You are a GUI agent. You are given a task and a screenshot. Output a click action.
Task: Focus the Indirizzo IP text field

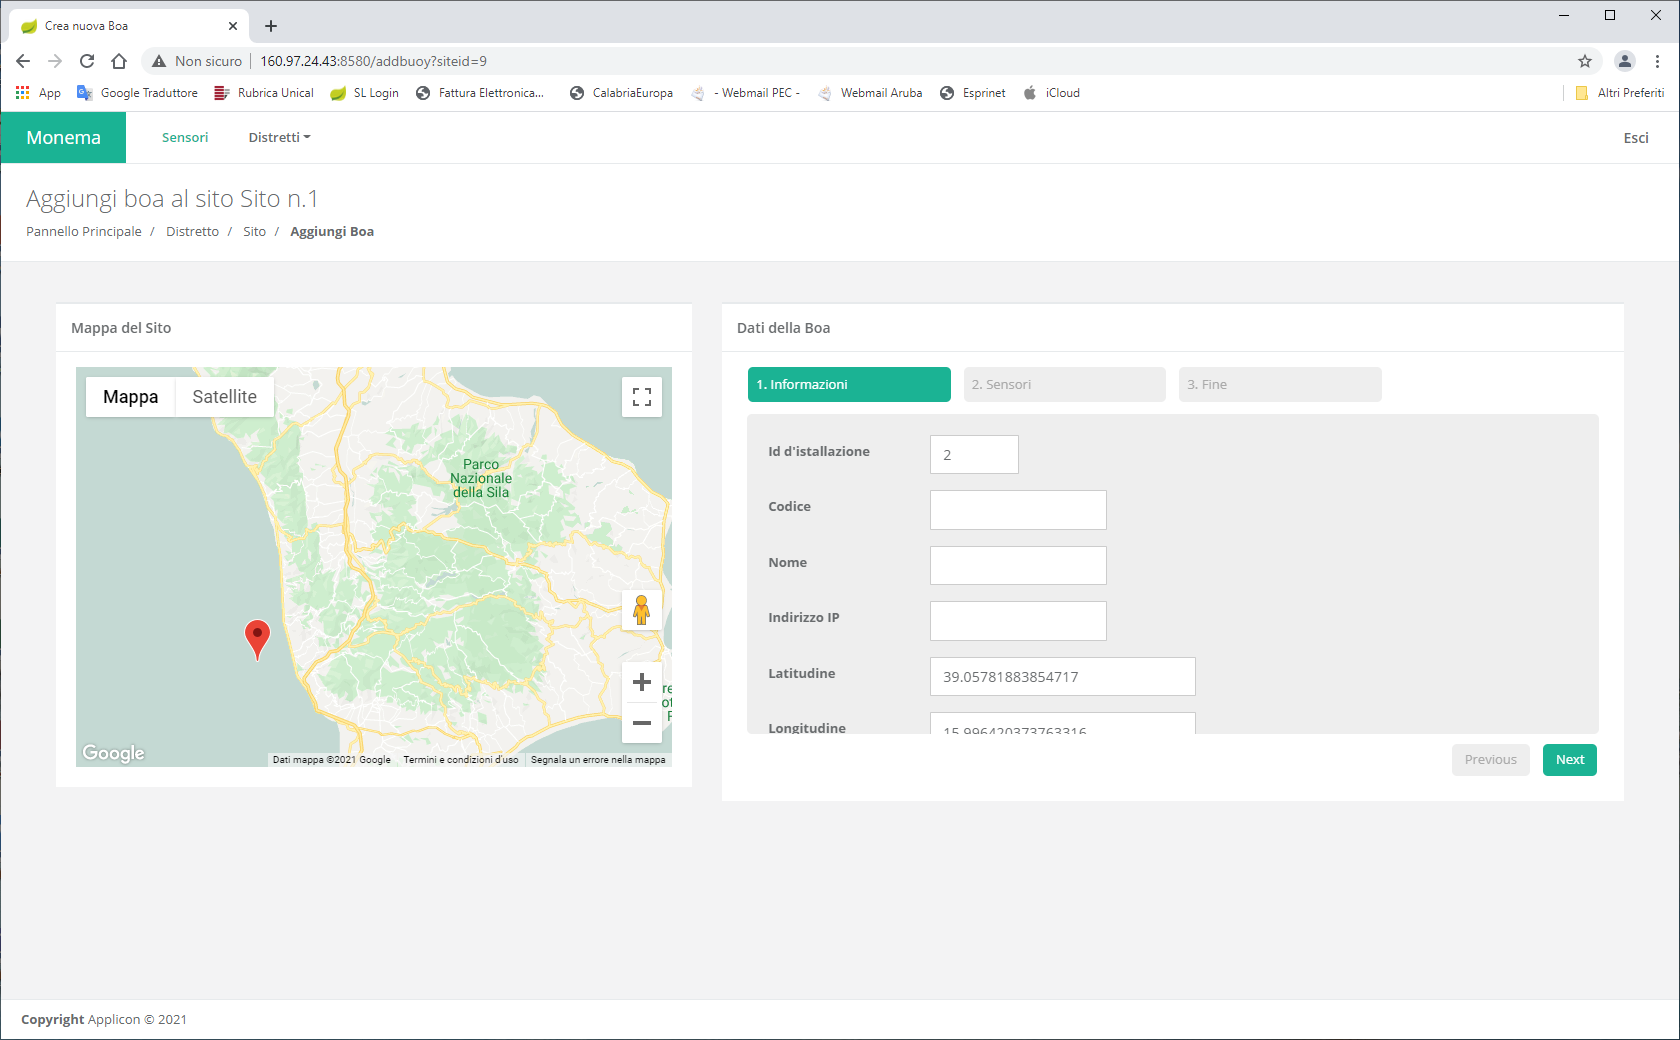[1018, 621]
